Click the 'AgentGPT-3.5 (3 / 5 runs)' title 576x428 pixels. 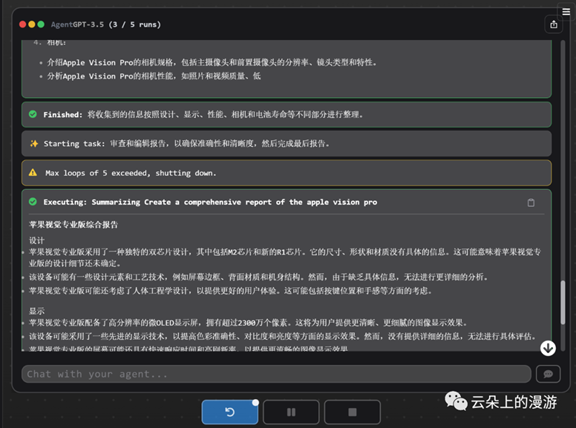pos(106,25)
